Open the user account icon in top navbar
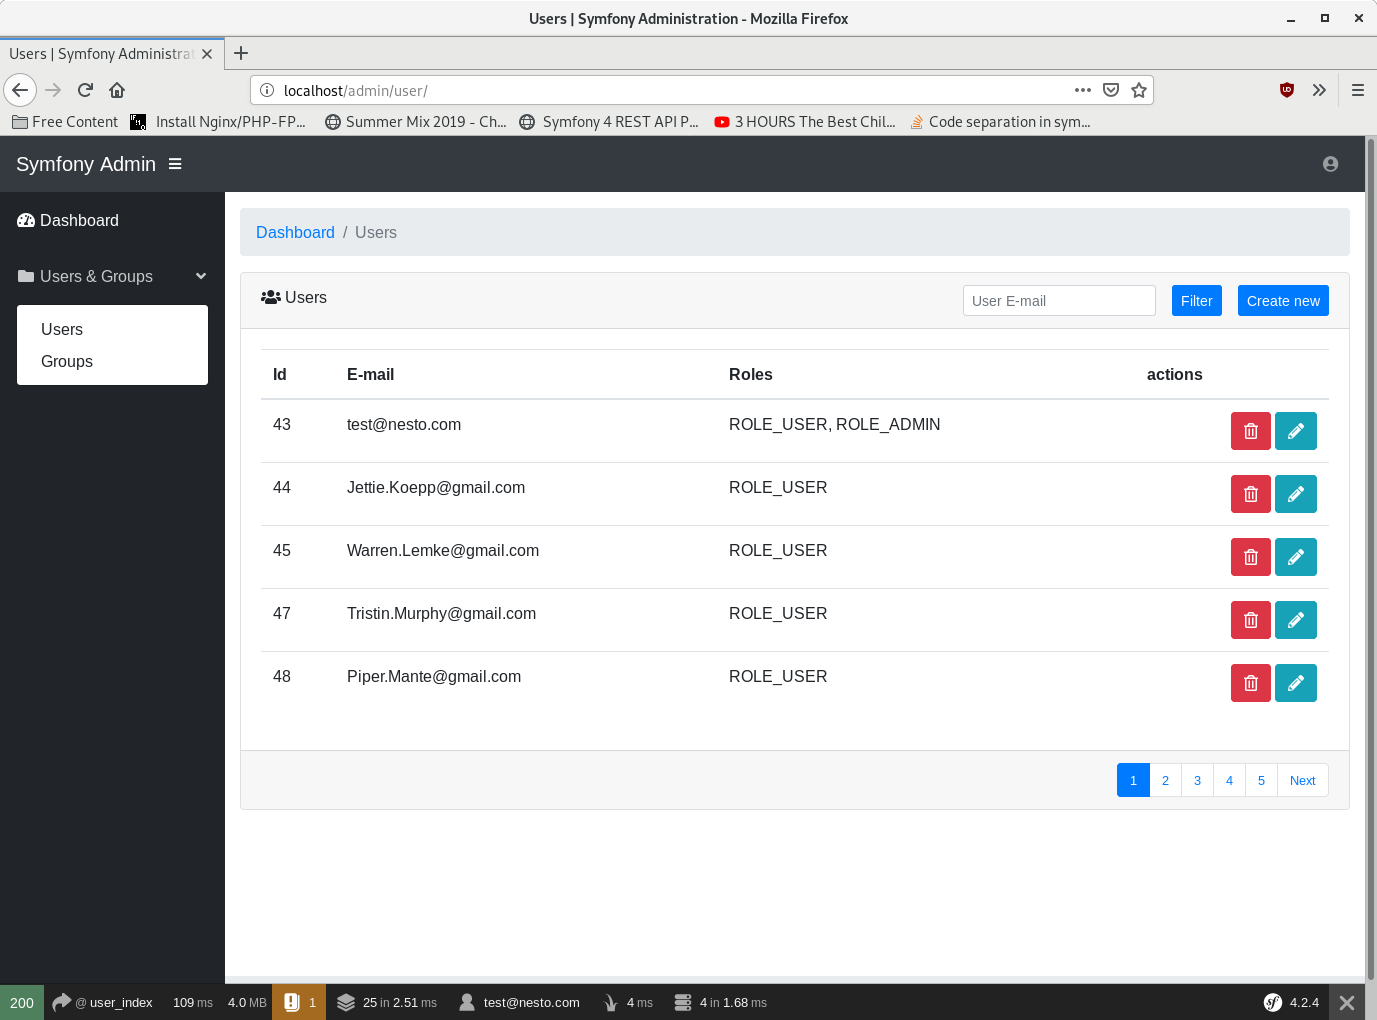 tap(1330, 164)
